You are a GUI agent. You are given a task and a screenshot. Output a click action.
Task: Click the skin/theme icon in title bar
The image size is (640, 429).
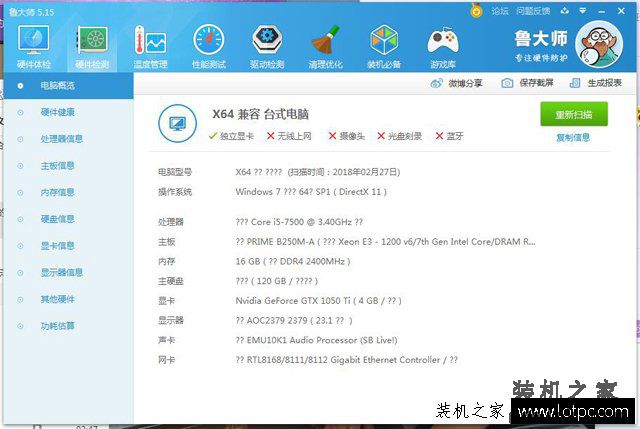point(565,11)
